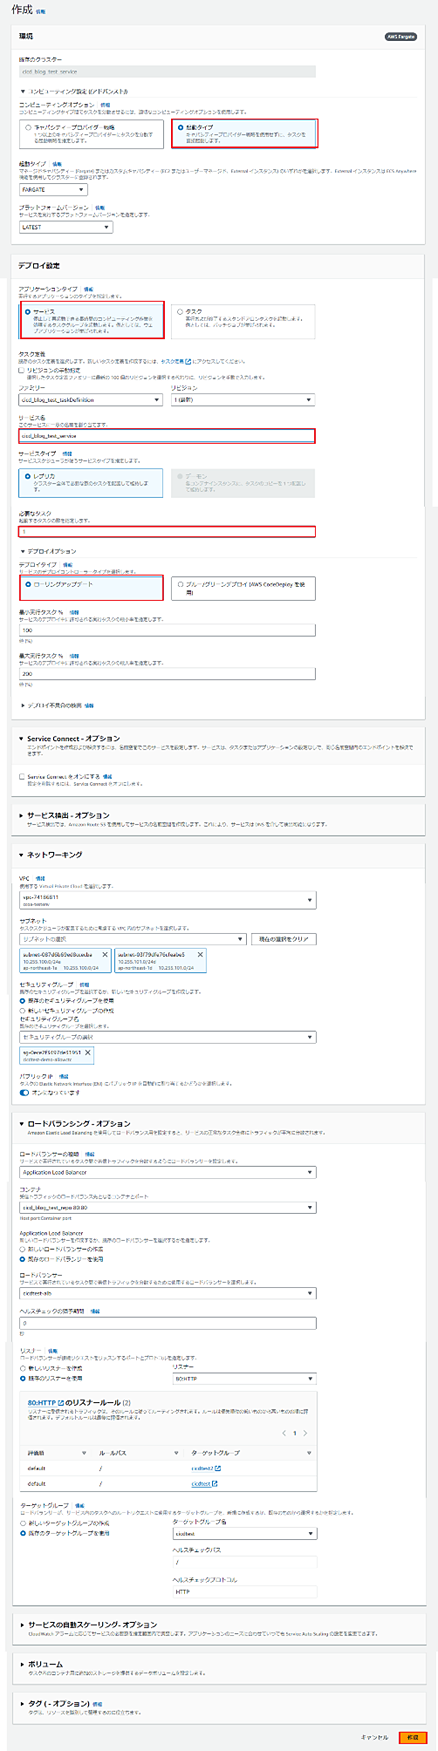
Task: Open external link icon next to ccdtest2
Action: [217, 1469]
